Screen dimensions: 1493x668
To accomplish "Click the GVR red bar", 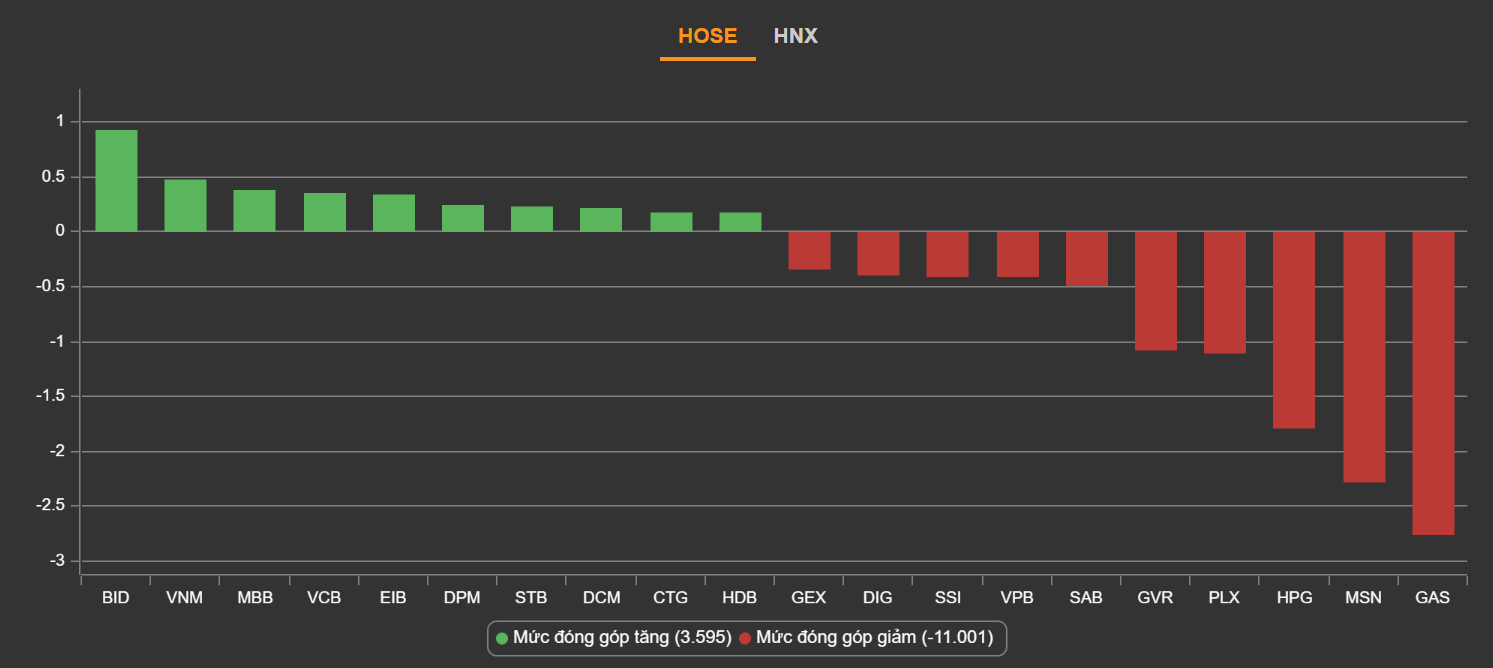I will point(1155,291).
